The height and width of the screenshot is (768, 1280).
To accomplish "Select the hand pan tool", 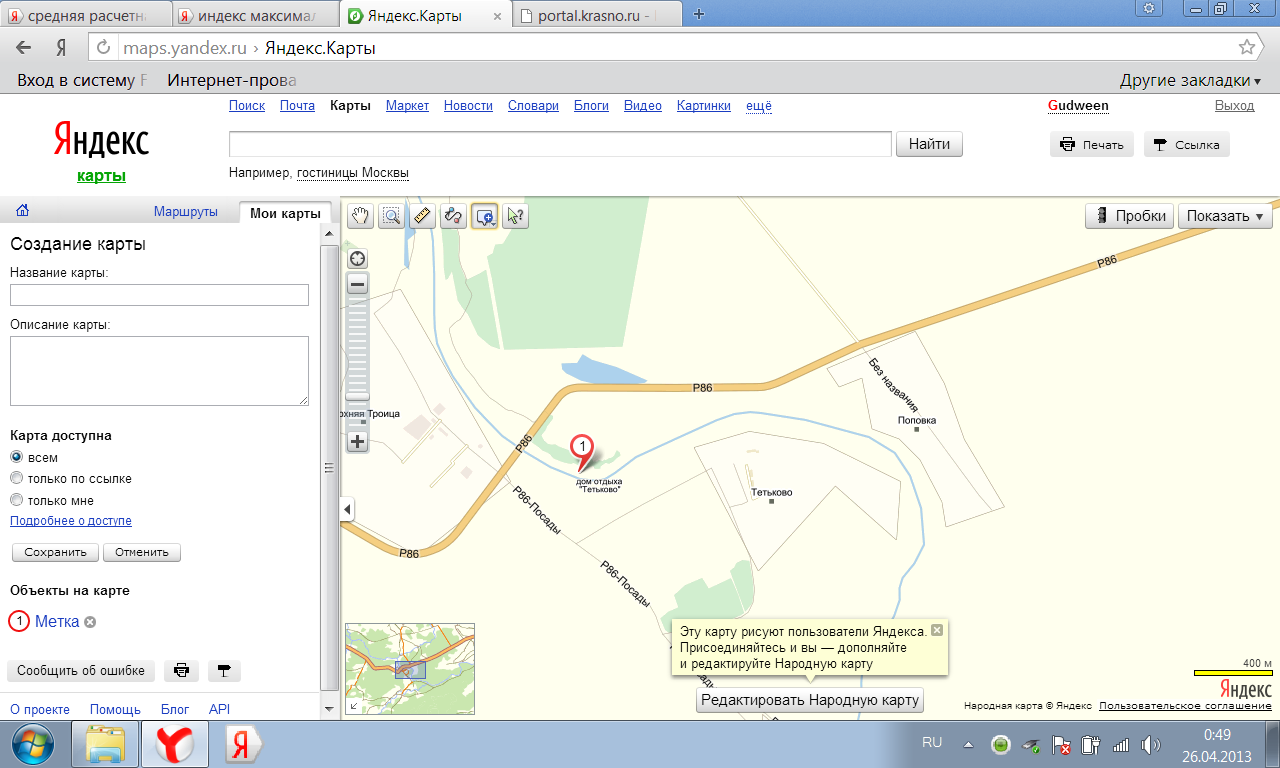I will [360, 215].
